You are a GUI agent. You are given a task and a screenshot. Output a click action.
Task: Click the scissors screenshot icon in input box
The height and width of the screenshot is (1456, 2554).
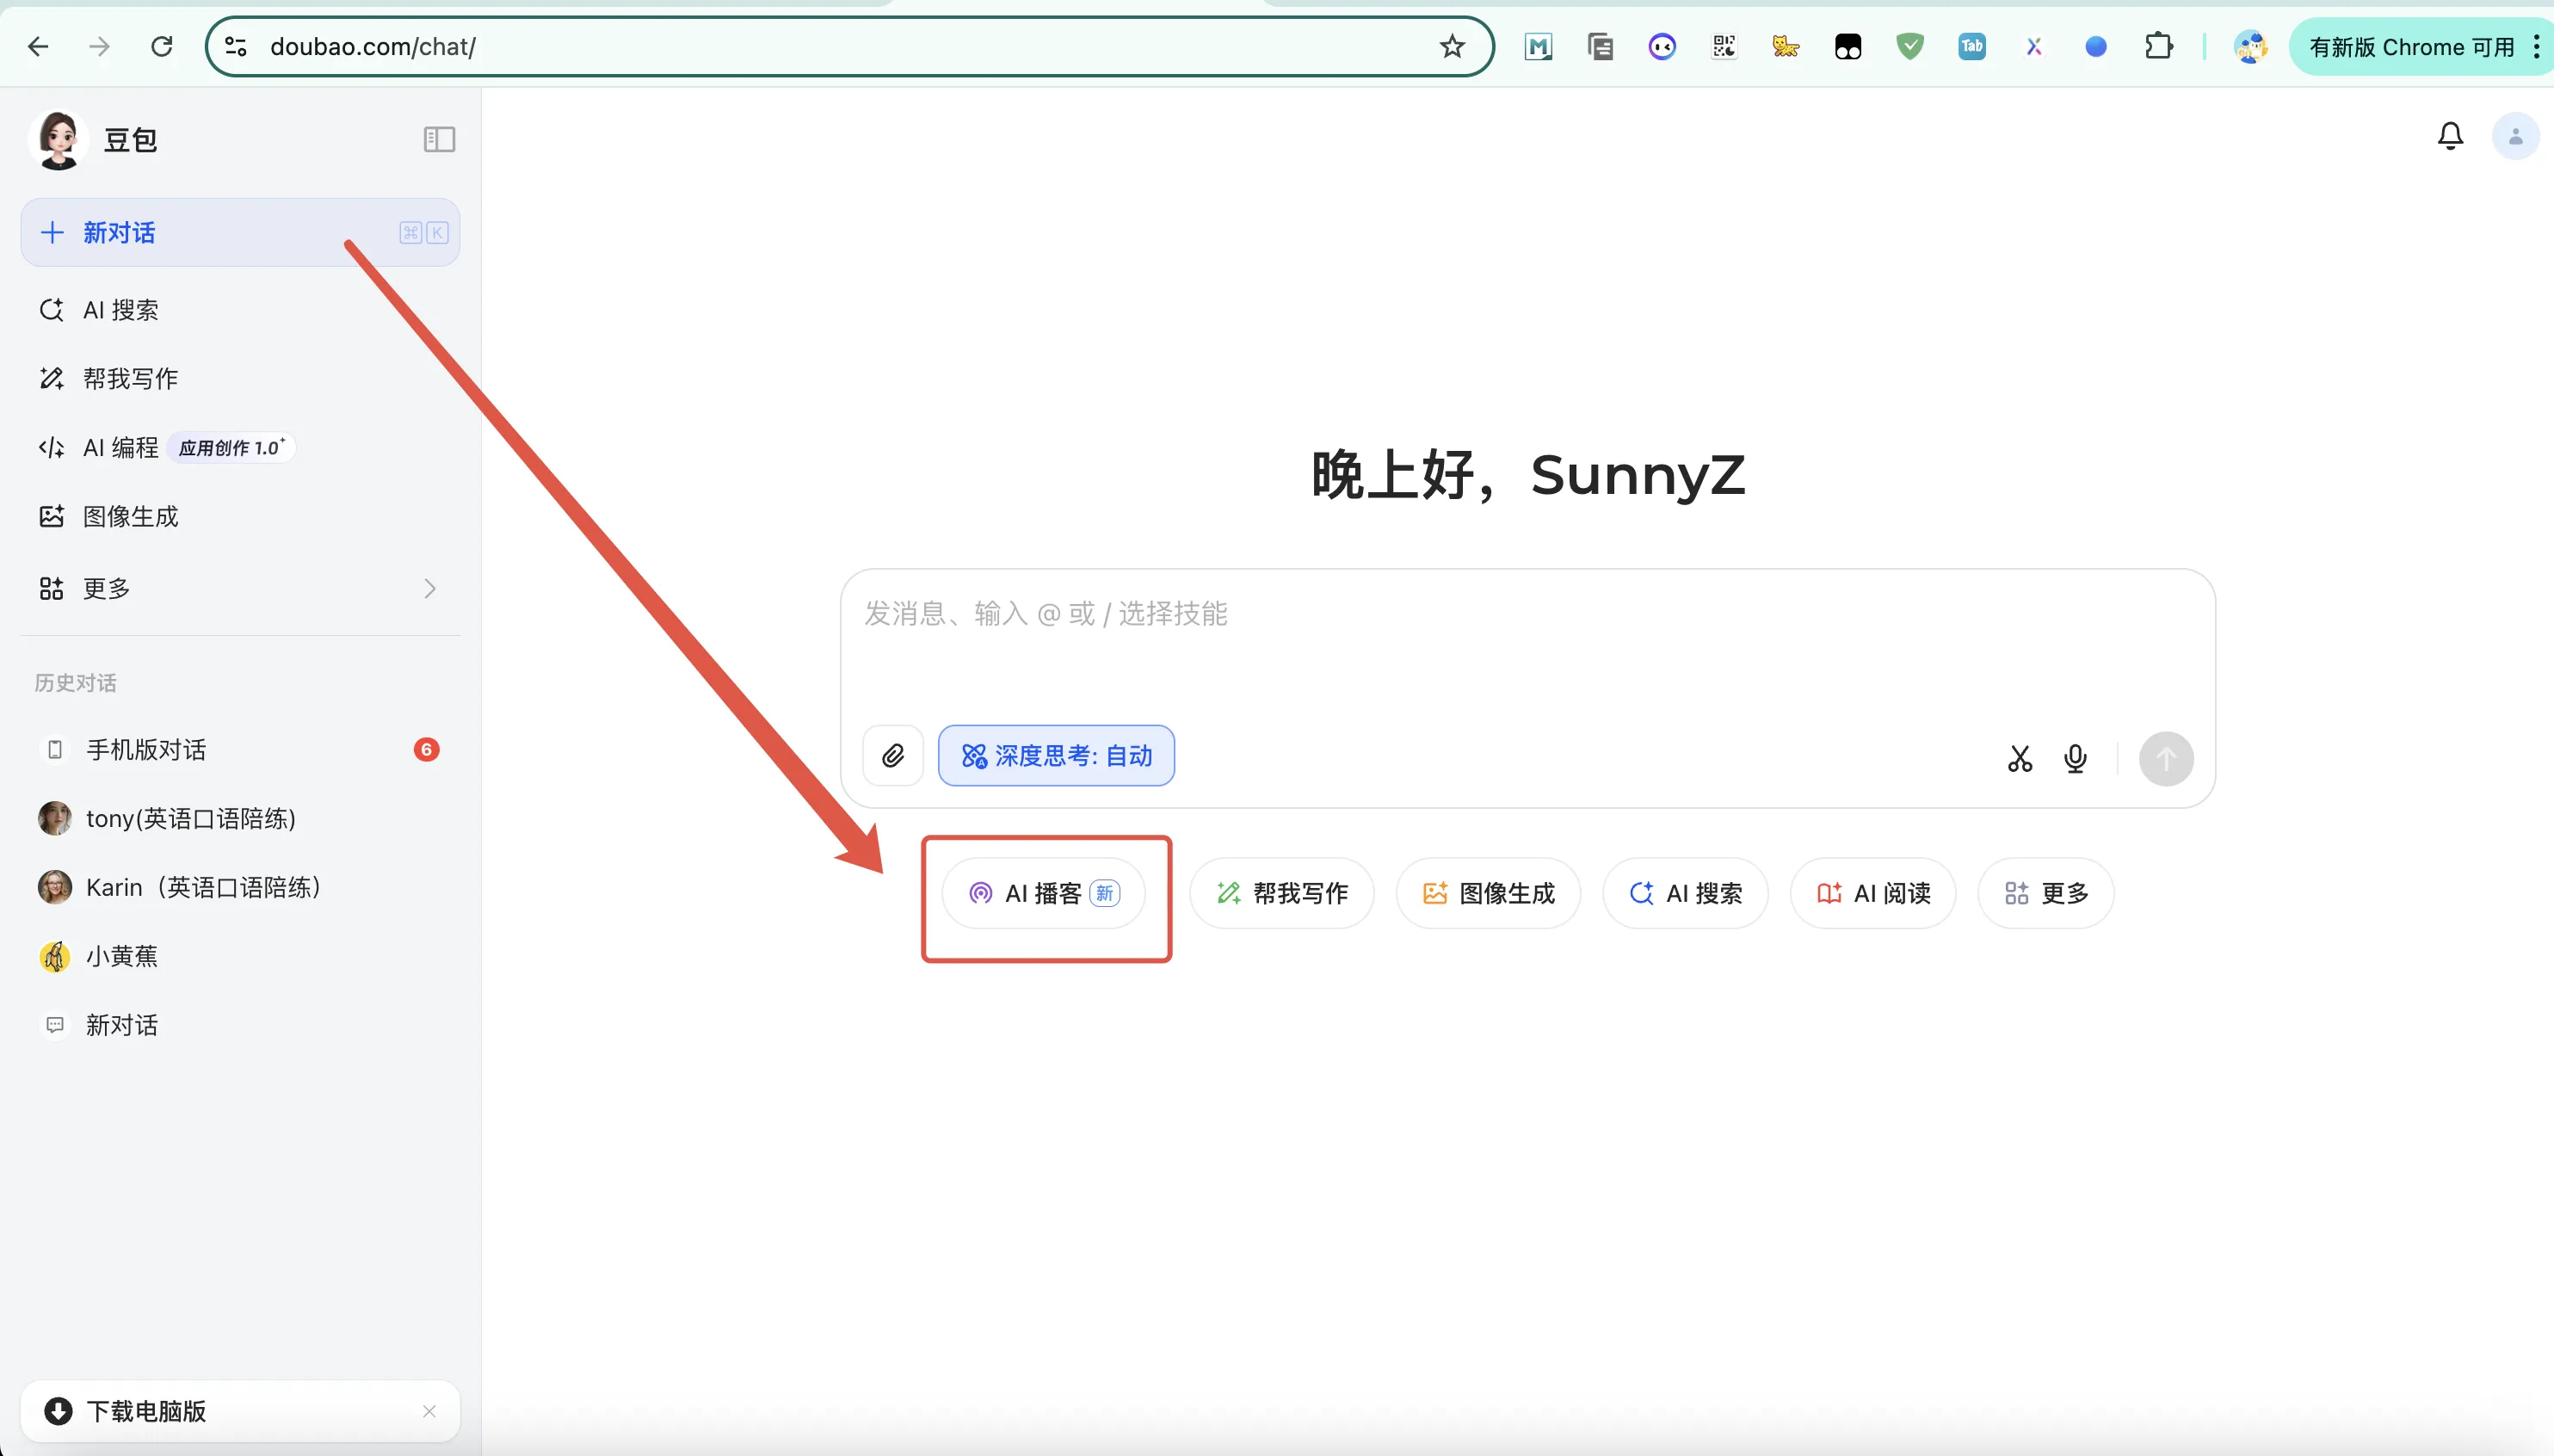tap(2019, 759)
